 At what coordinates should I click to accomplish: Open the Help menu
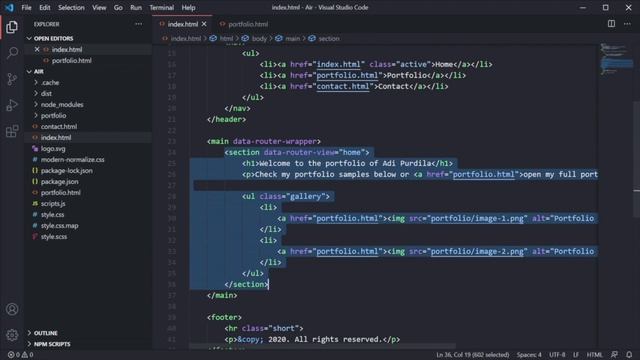pos(188,7)
